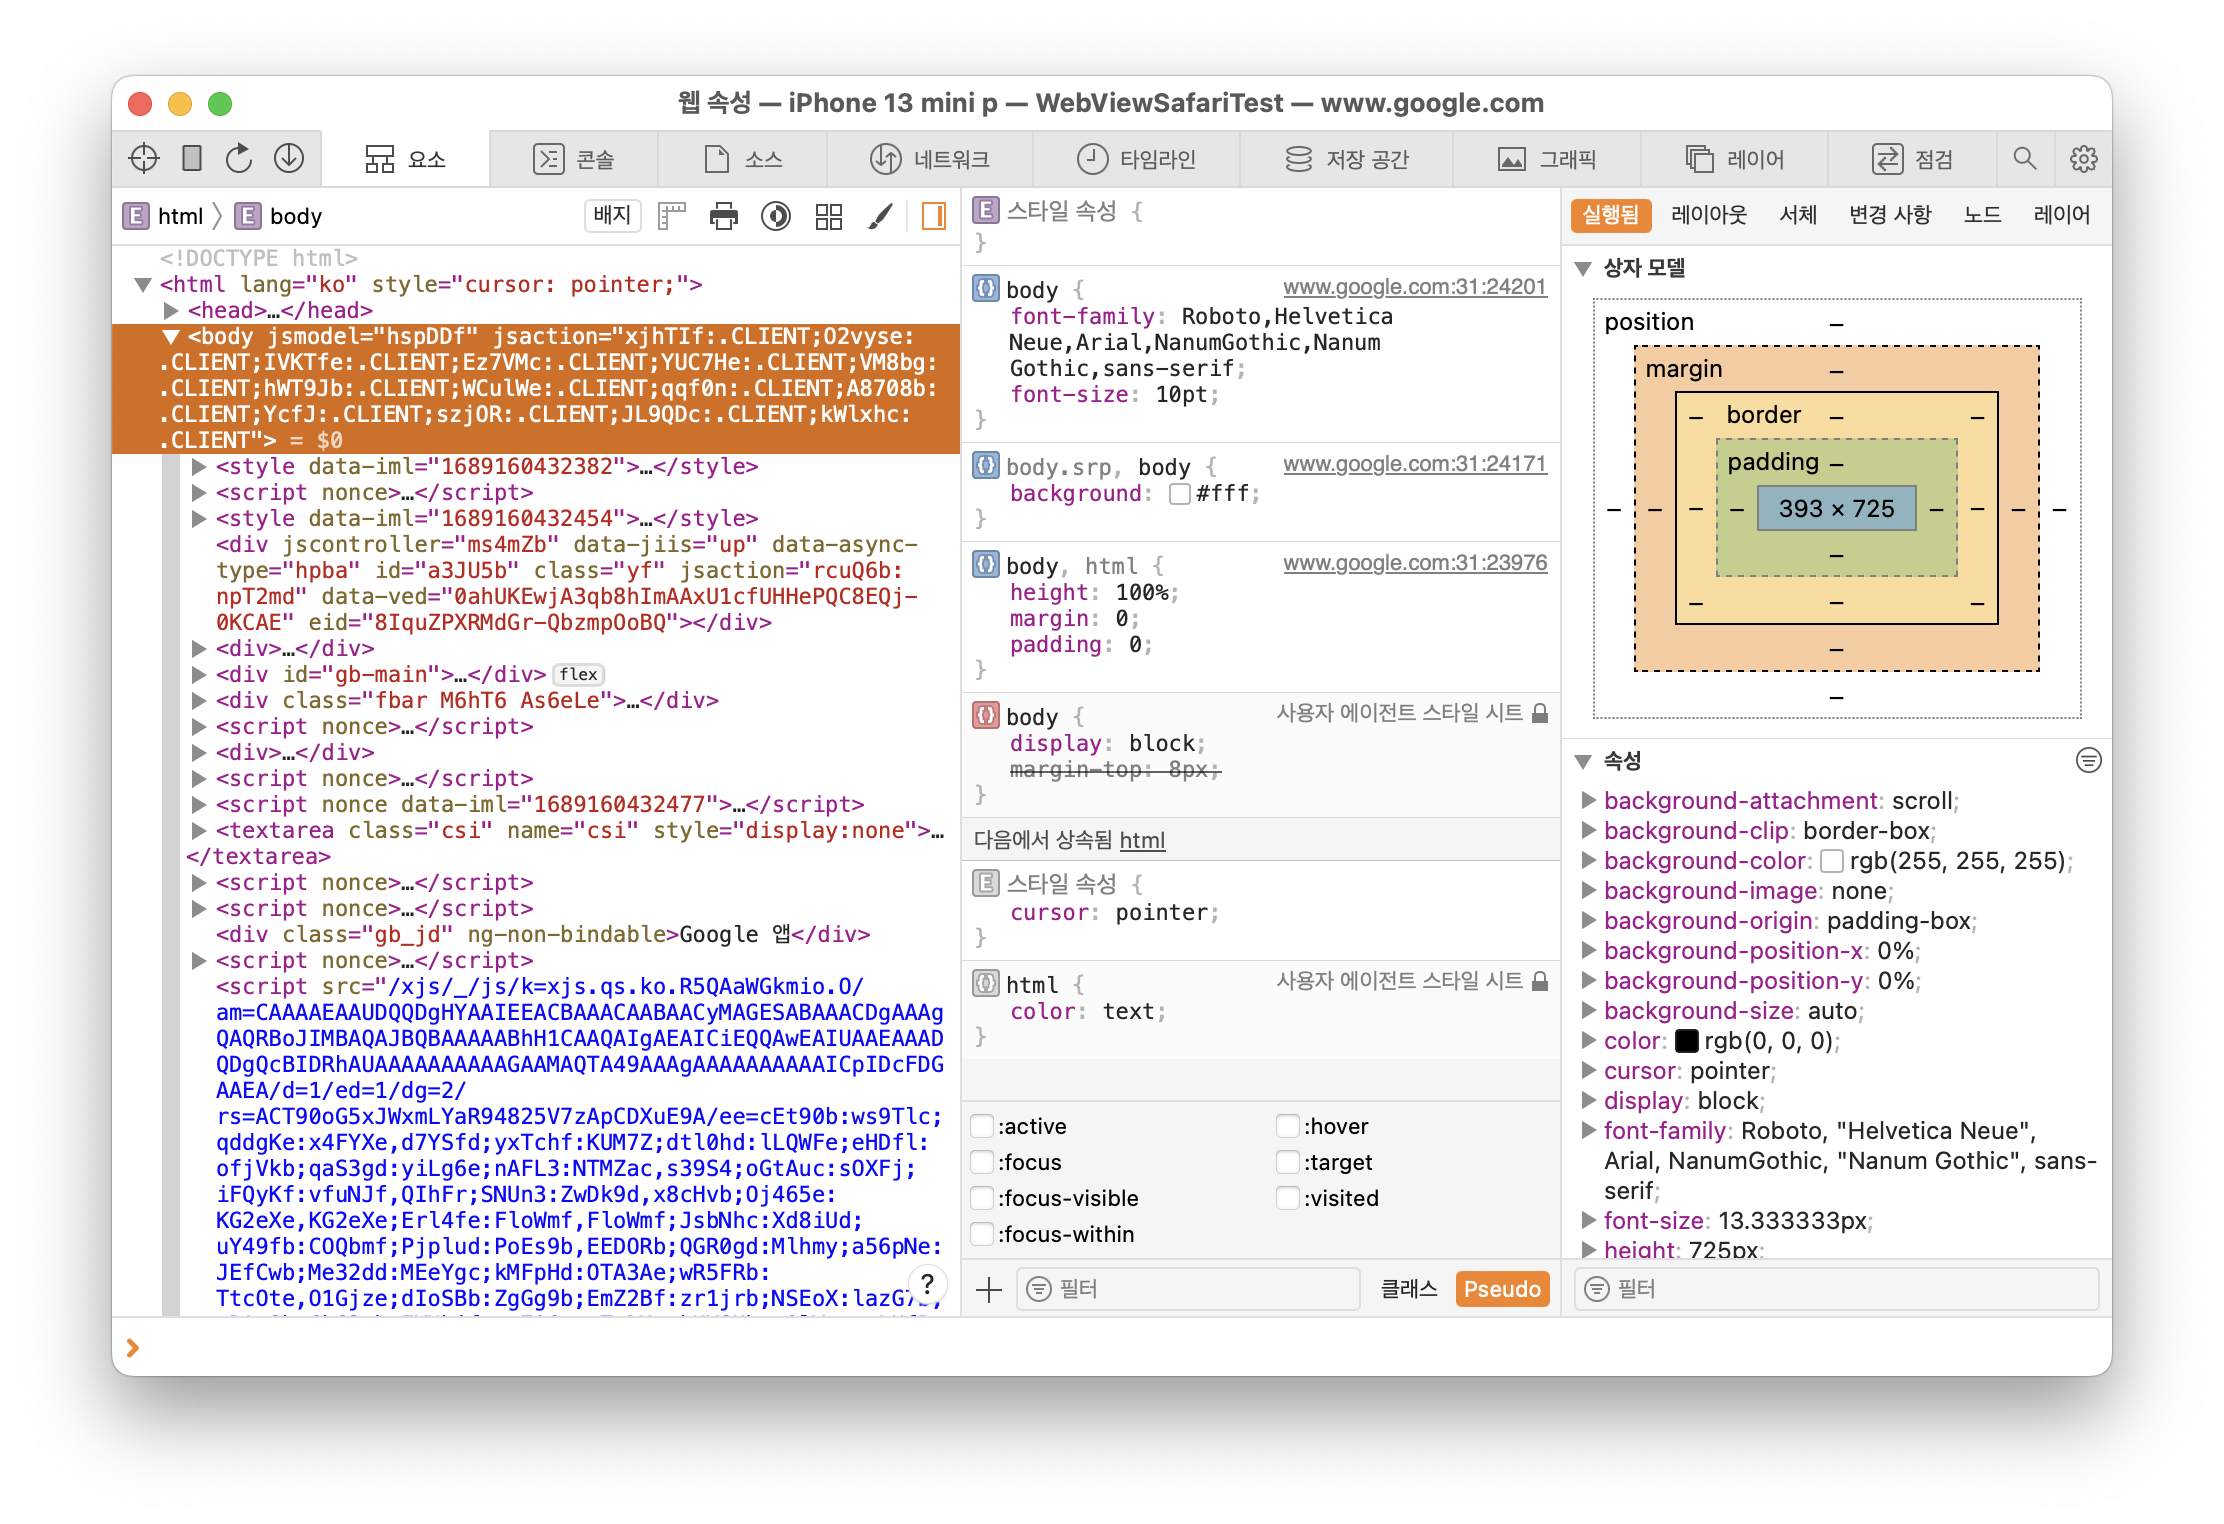This screenshot has width=2224, height=1524.
Task: Check the :active pseudo-class checkbox
Action: click(x=982, y=1126)
